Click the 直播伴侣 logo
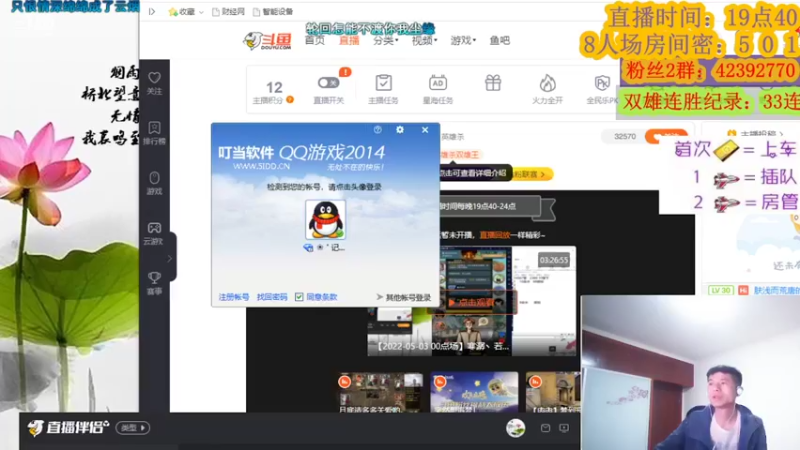Viewport: 800px width, 450px height. [68, 428]
